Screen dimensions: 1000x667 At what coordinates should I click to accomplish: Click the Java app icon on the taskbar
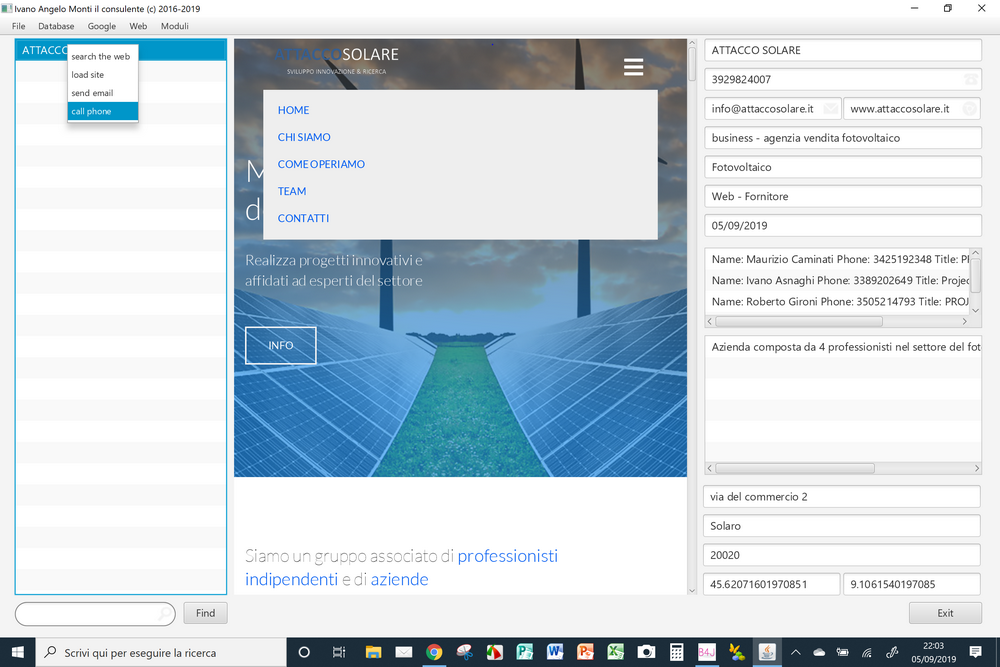[767, 652]
